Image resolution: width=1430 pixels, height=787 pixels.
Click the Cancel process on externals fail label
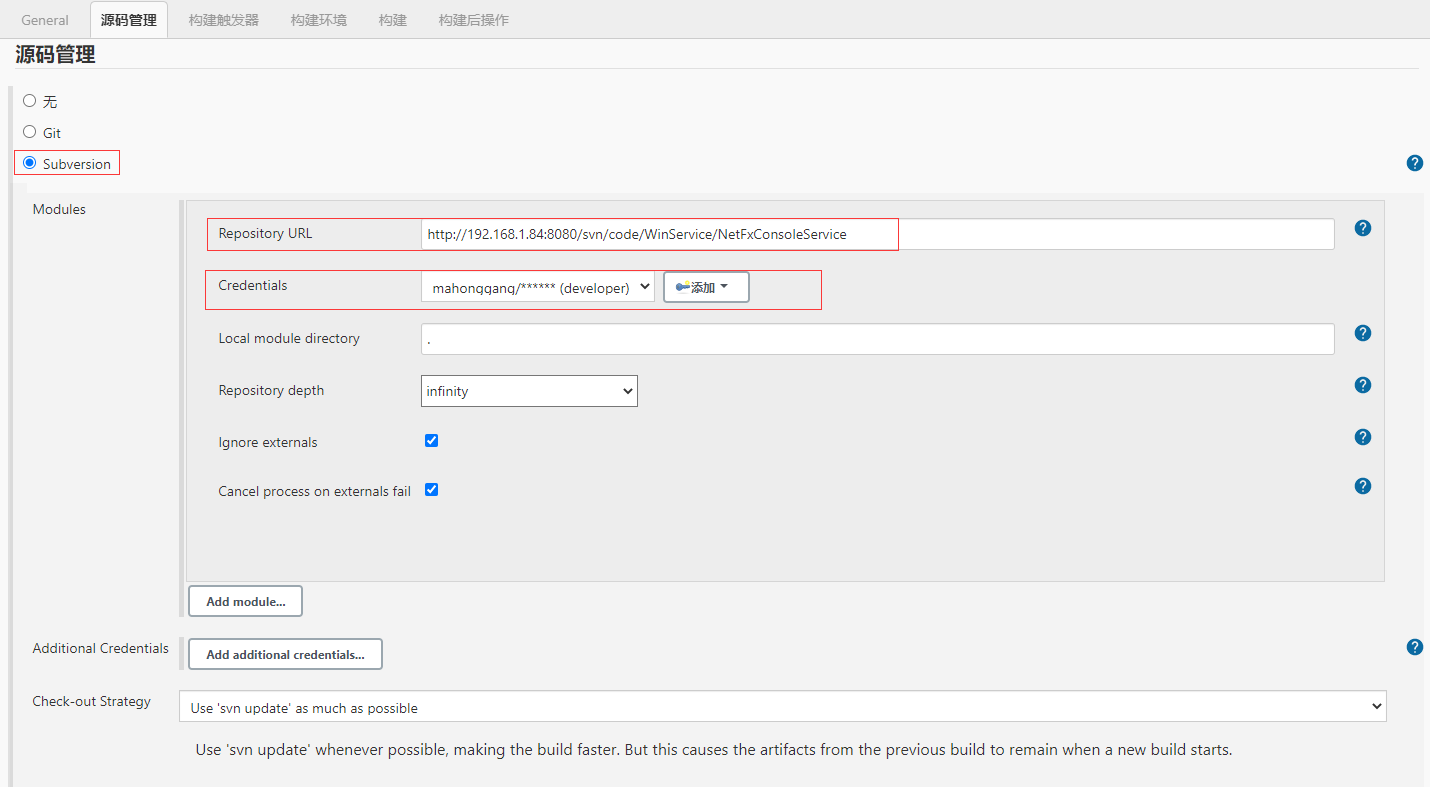314,491
